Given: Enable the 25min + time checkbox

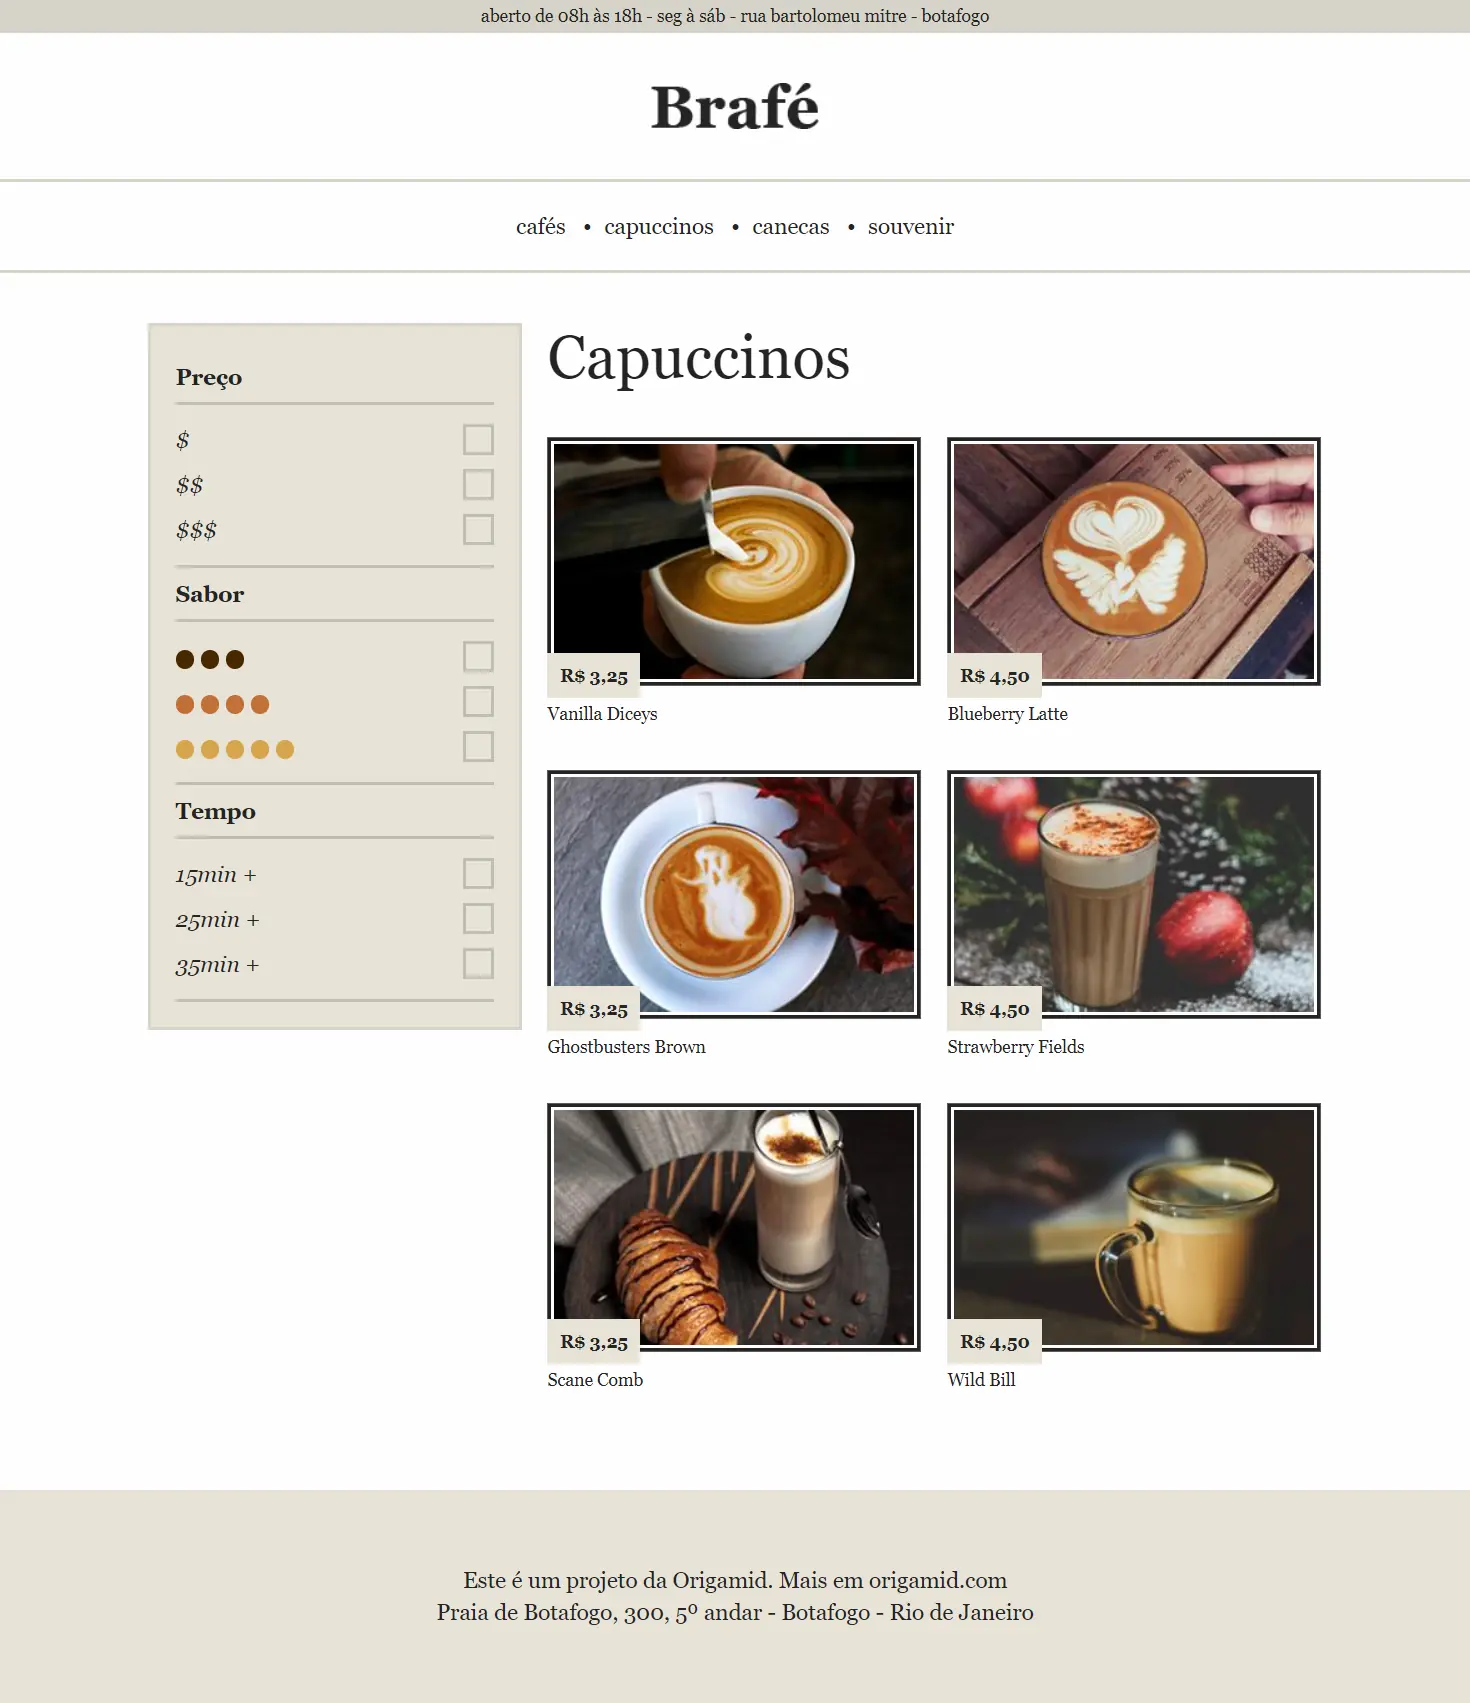Looking at the screenshot, I should coord(478,919).
